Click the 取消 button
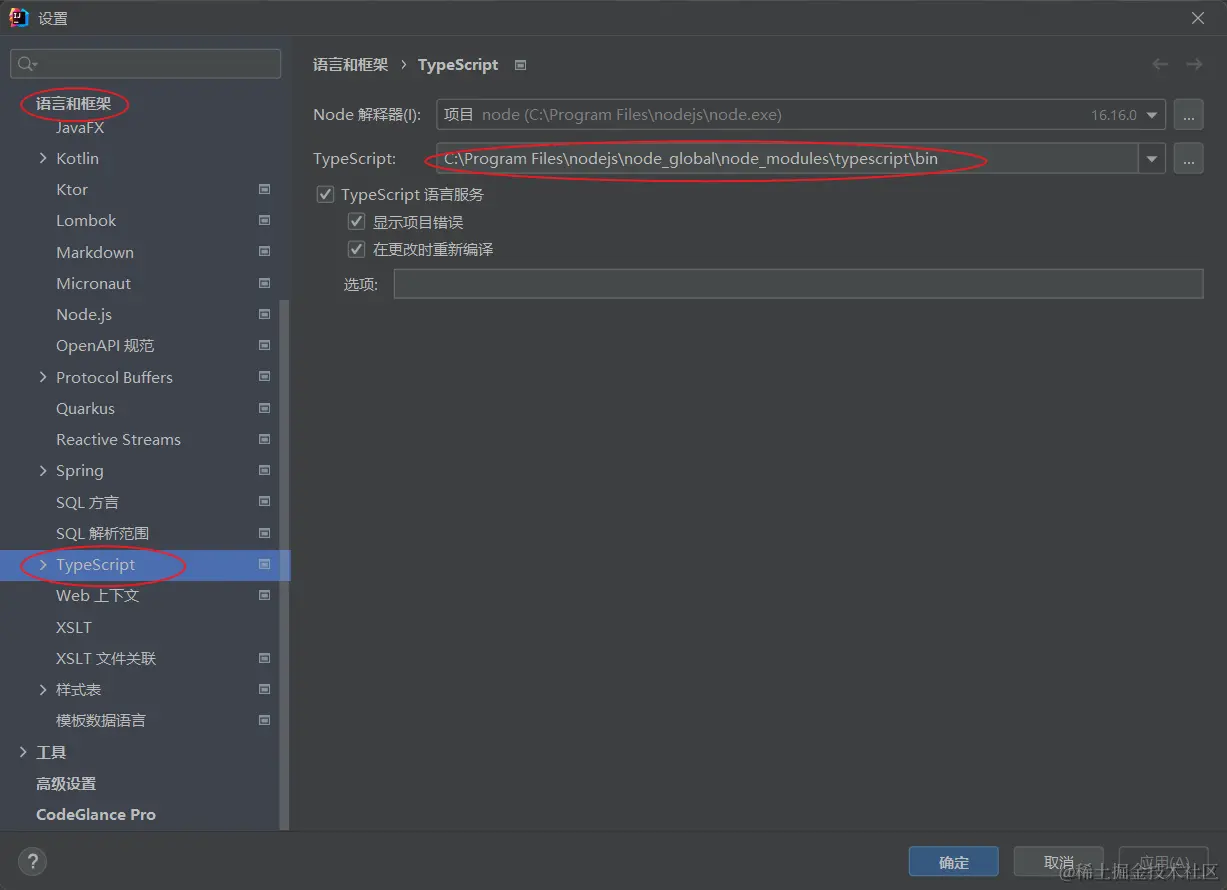This screenshot has width=1227, height=890. pyautogui.click(x=1058, y=862)
